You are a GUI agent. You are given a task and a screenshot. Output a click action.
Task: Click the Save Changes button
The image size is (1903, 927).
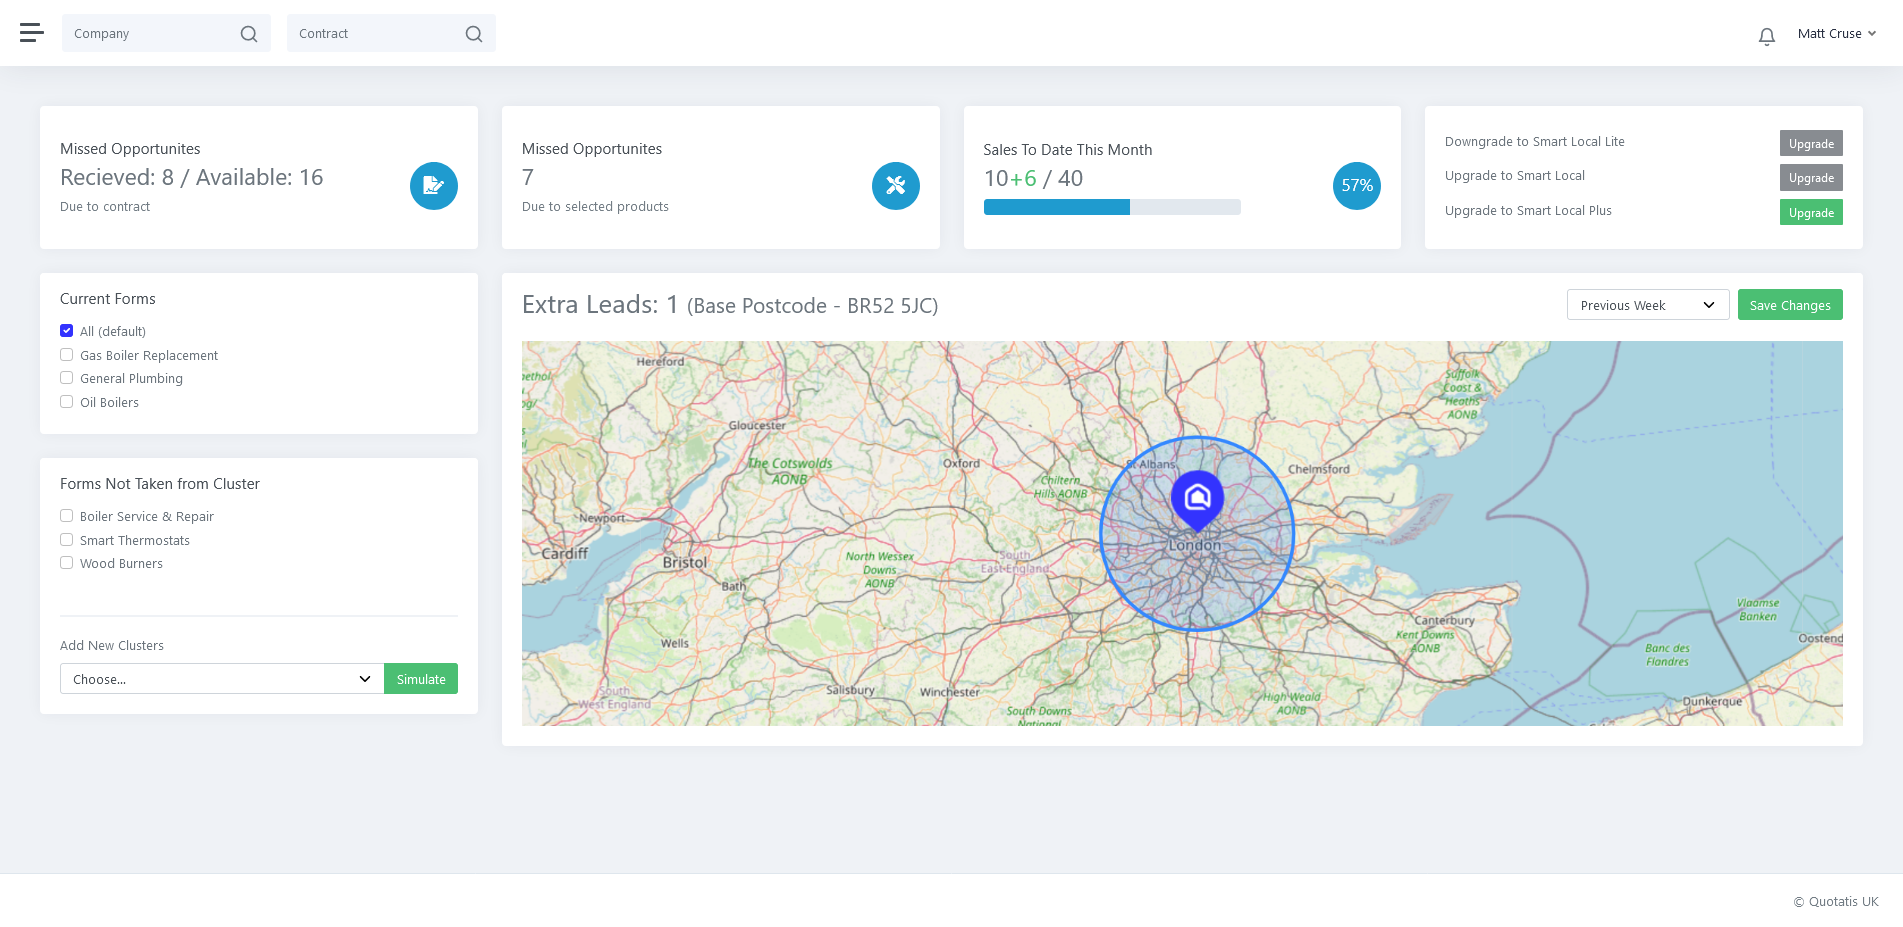(1789, 305)
